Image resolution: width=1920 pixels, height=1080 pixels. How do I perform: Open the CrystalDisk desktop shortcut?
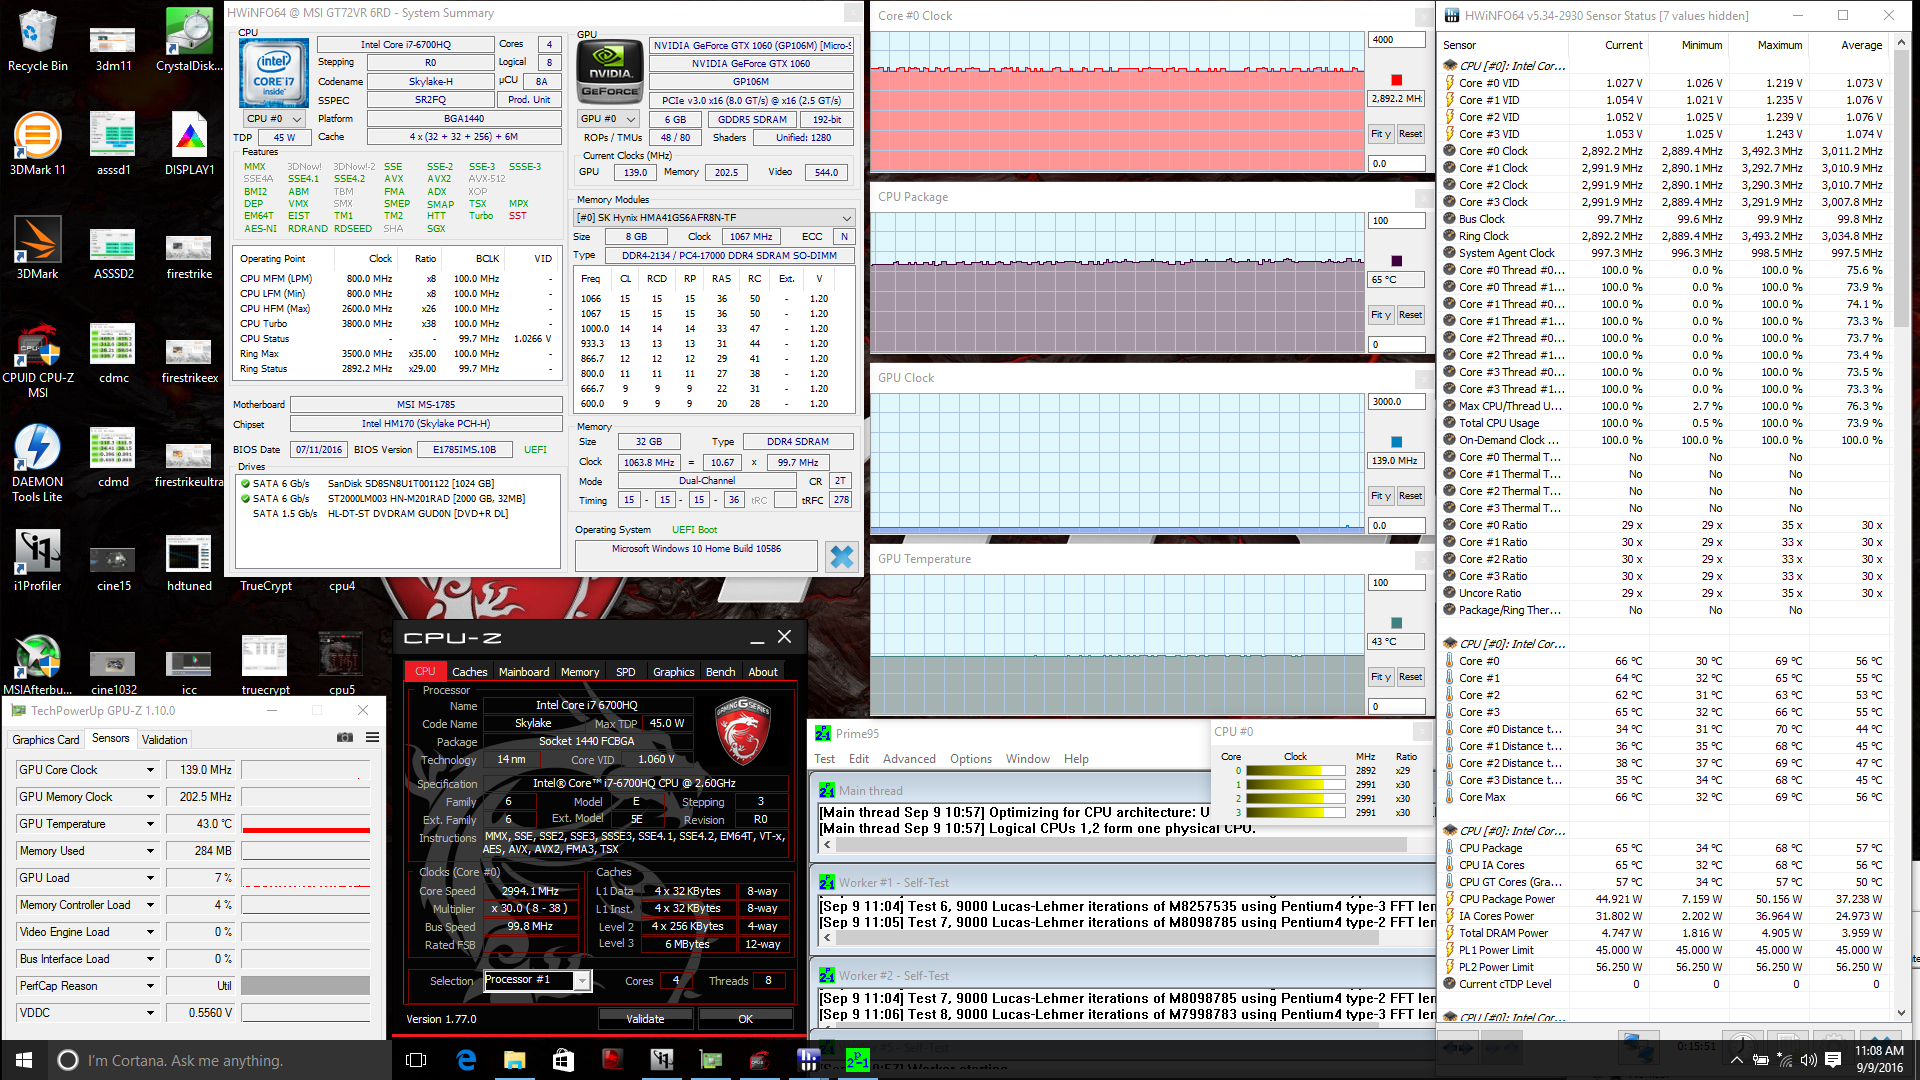pos(189,40)
